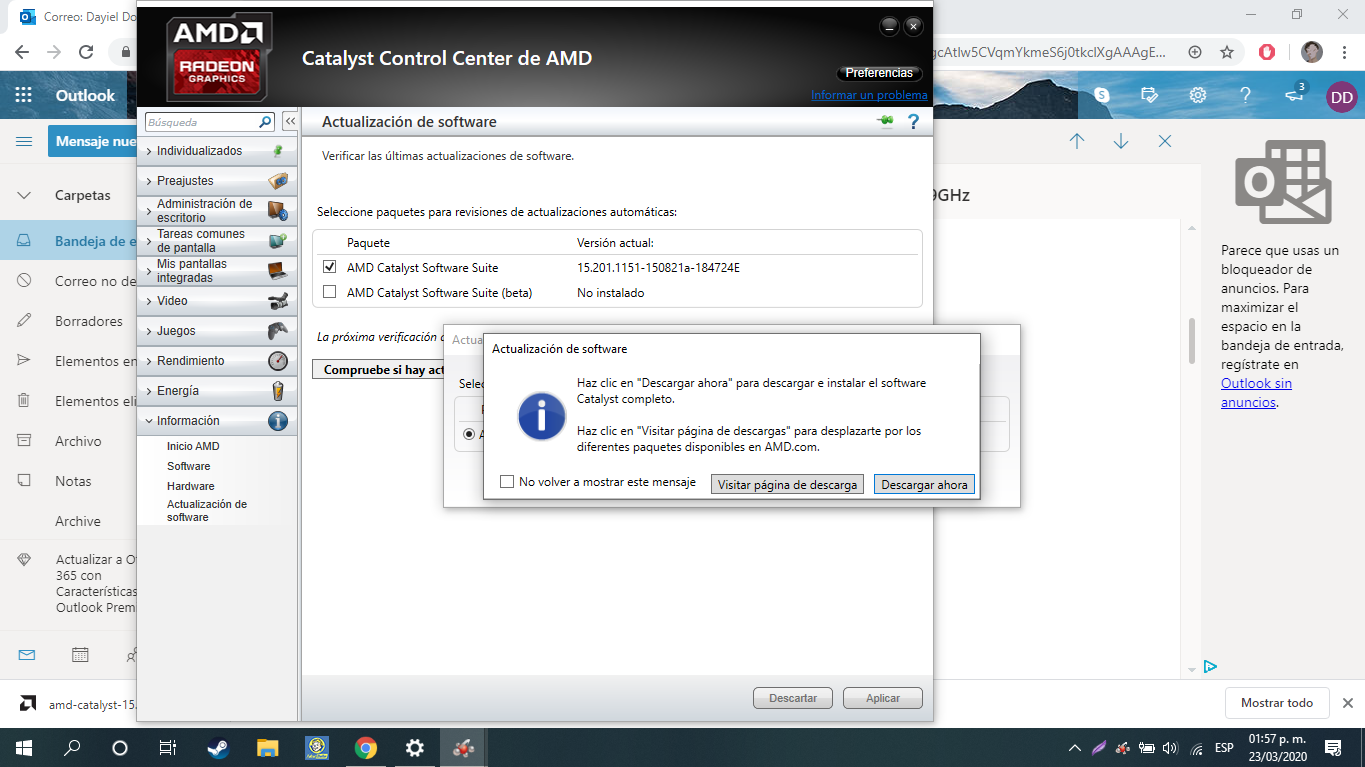Click Compruebe si hay actualizaciones button
The height and width of the screenshot is (767, 1365).
coord(378,370)
